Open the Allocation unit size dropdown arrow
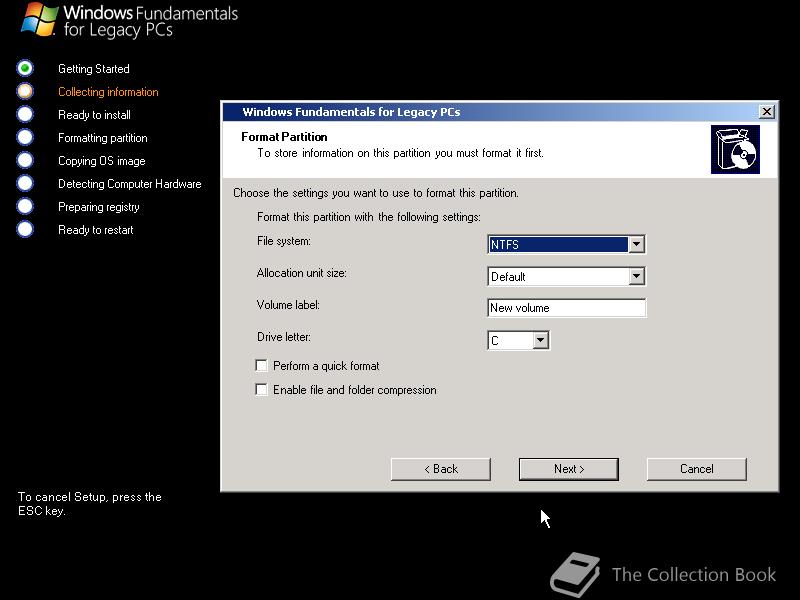The image size is (800, 600). (636, 277)
